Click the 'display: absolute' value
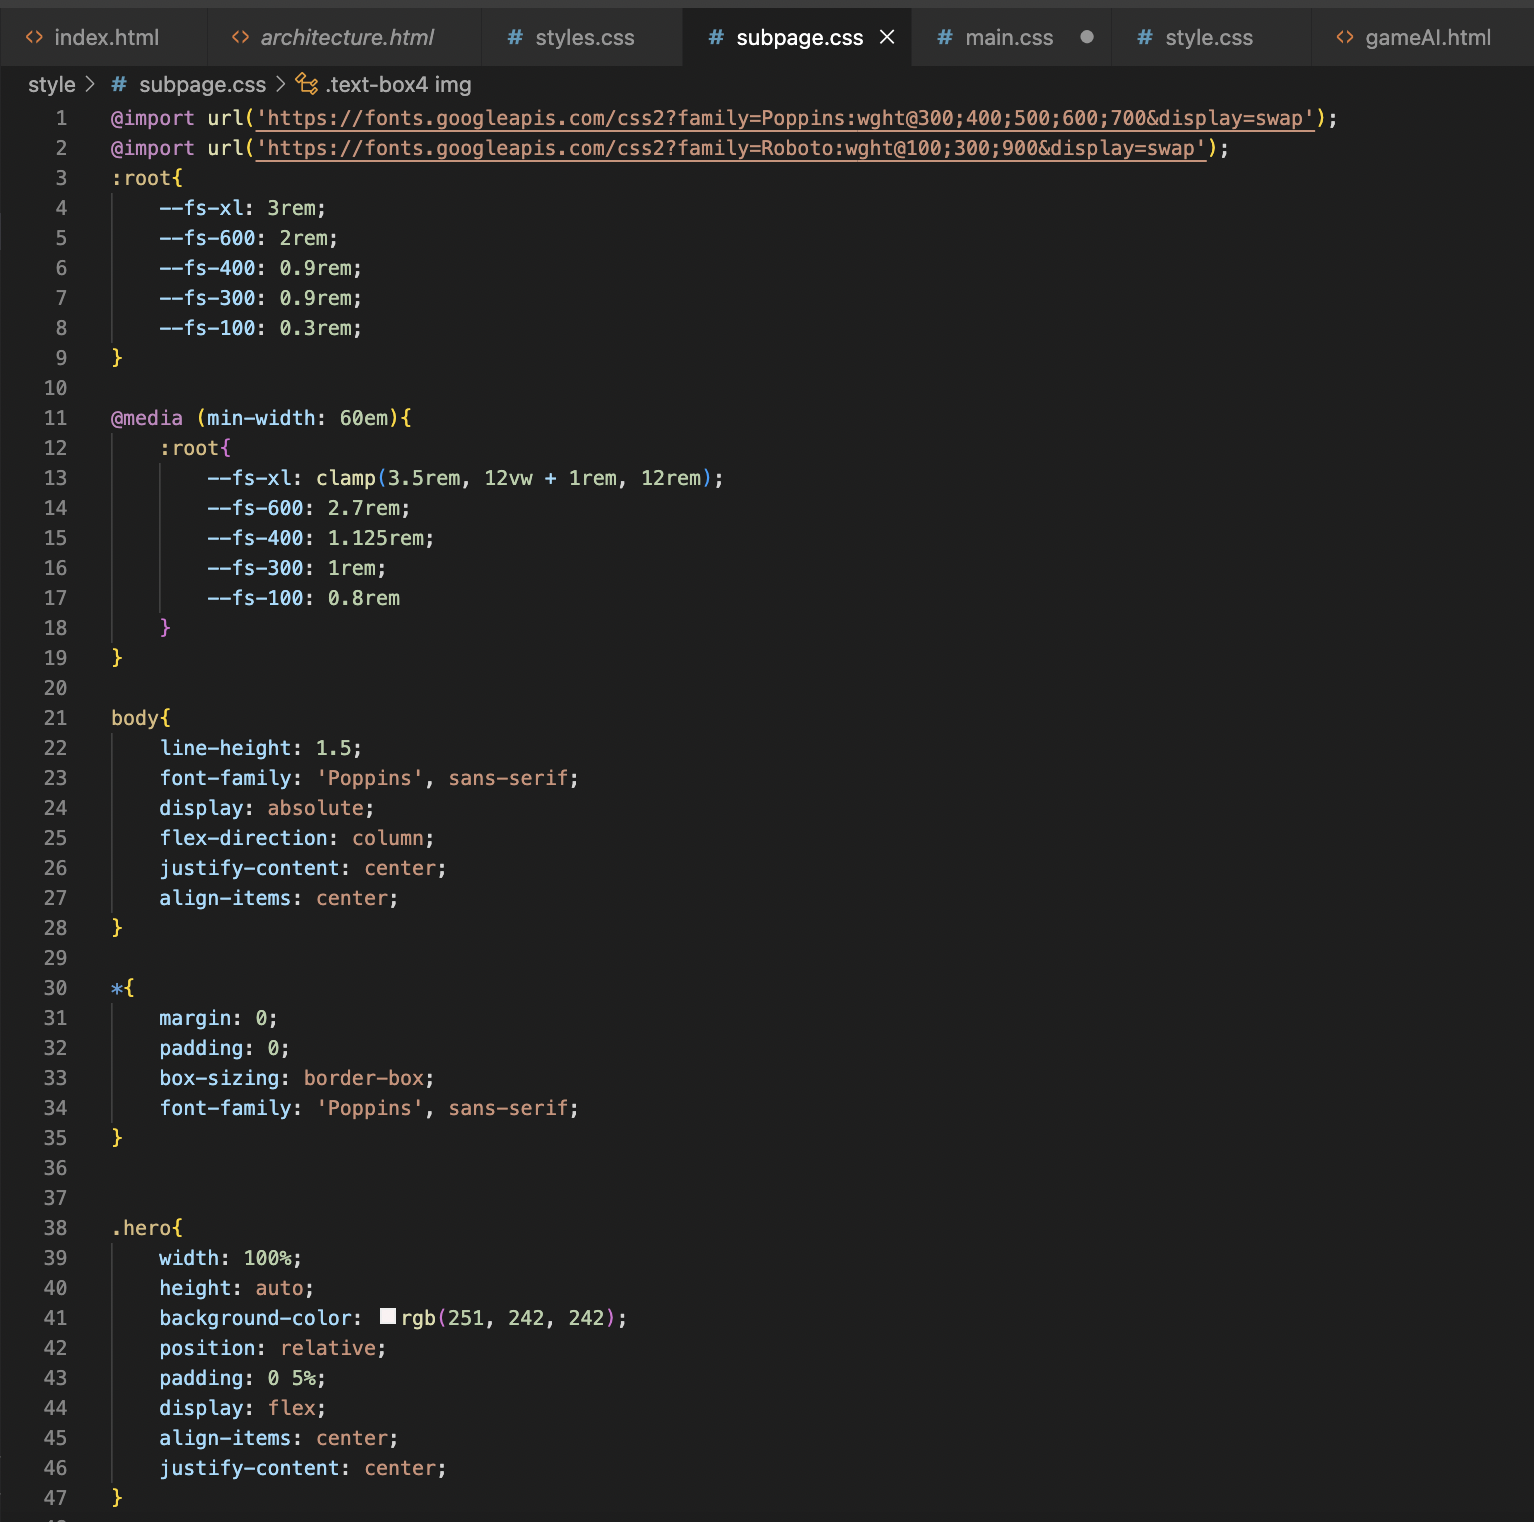Viewport: 1534px width, 1522px height. [x=315, y=808]
